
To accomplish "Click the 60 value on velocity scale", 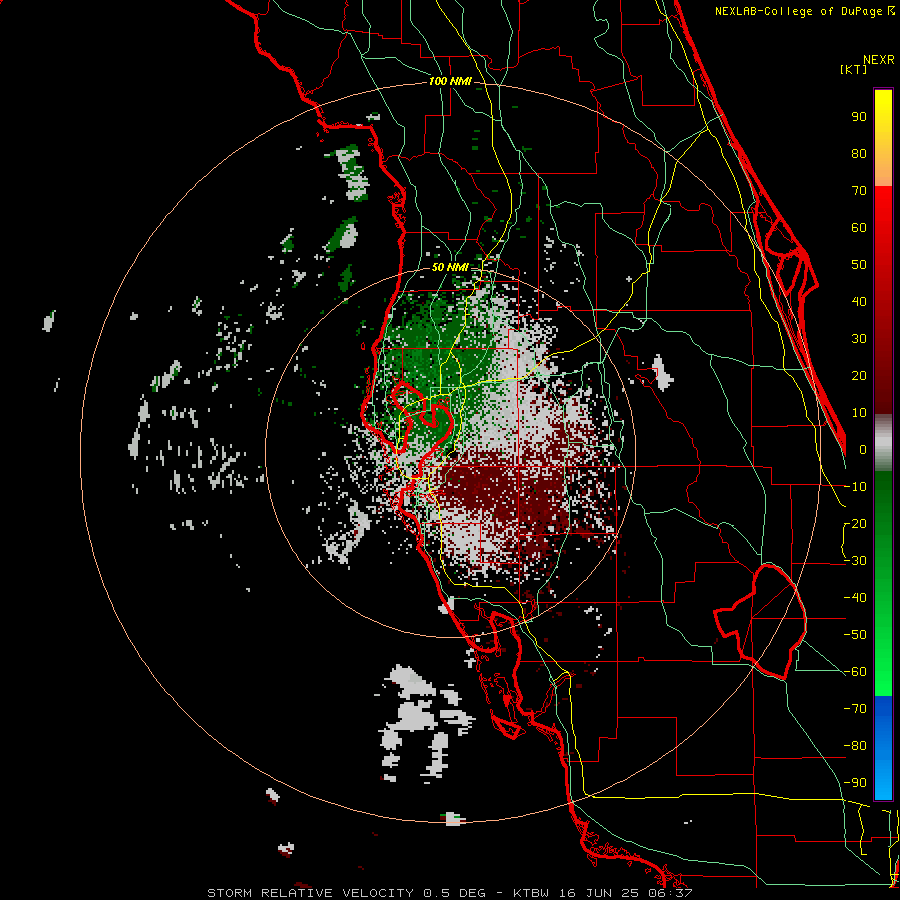I will [859, 227].
